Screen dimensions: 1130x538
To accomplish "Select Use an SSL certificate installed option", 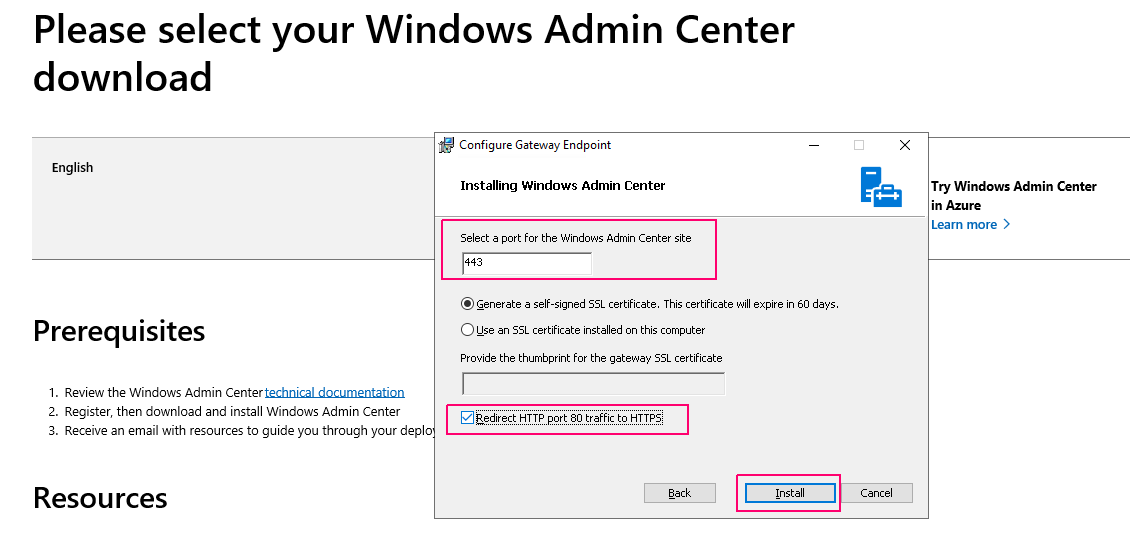I will click(x=467, y=330).
